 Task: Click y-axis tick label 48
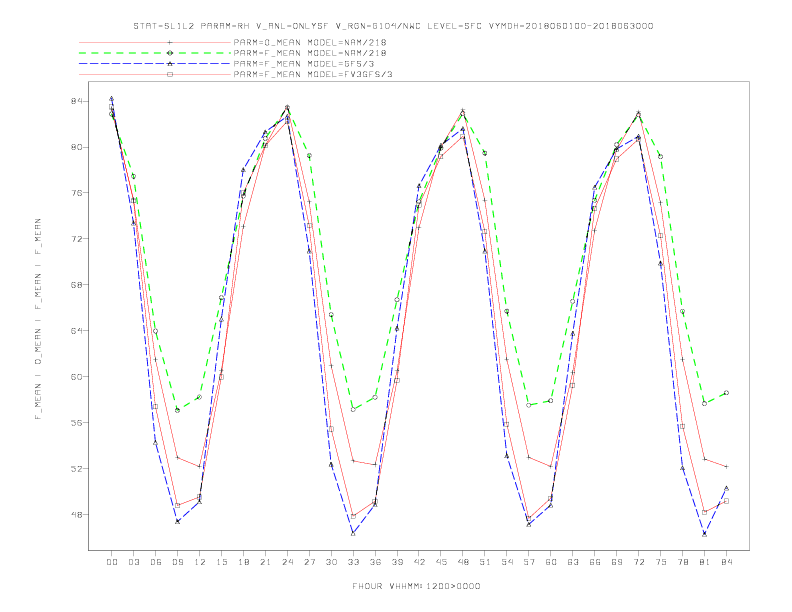point(76,515)
